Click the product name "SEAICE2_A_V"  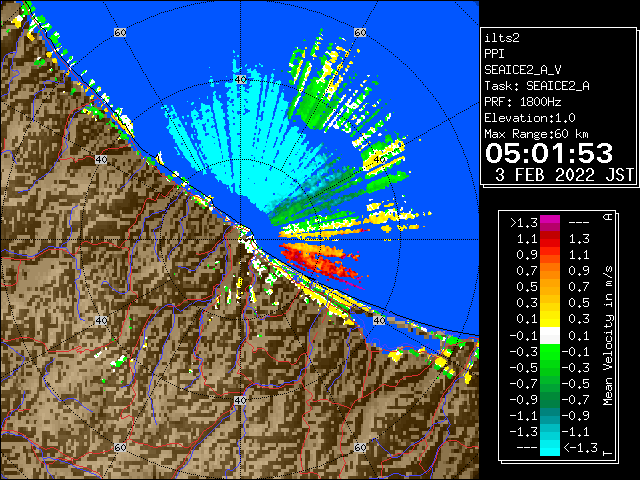(x=523, y=70)
